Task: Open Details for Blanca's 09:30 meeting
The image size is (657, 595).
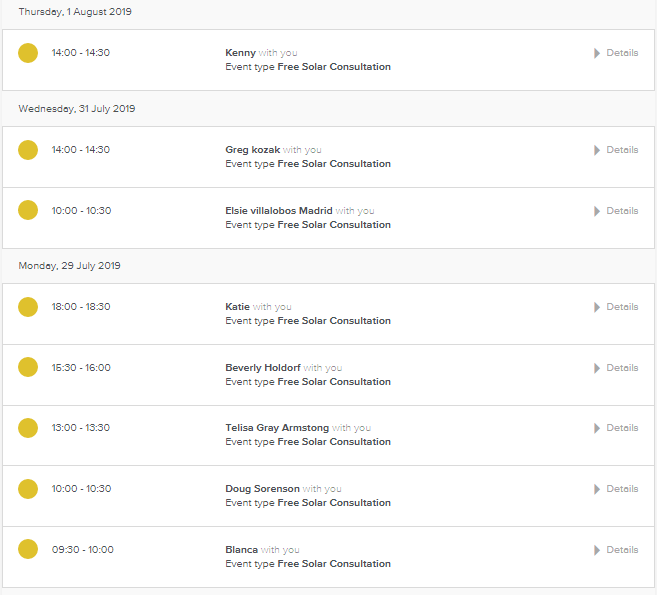Action: pos(616,550)
